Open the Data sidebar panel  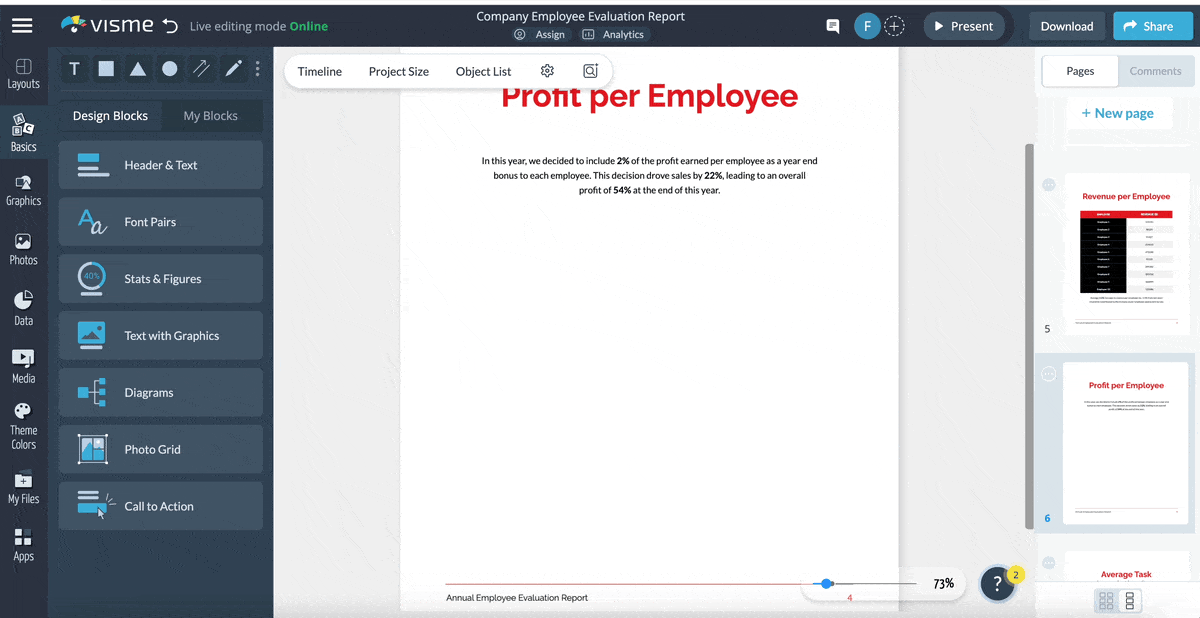point(23,305)
